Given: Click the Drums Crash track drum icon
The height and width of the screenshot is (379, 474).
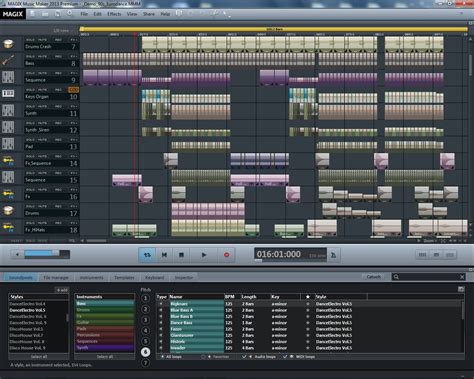Looking at the screenshot, I should (8, 44).
